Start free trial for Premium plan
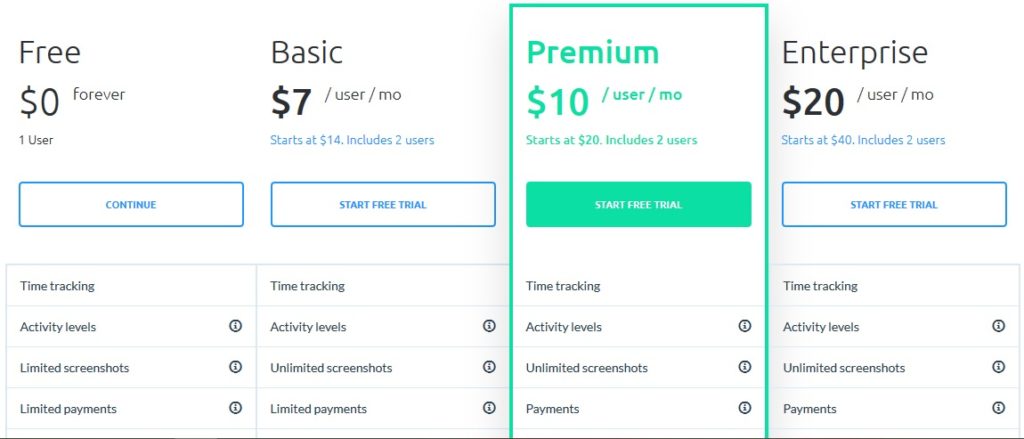This screenshot has height=439, width=1024. [639, 204]
